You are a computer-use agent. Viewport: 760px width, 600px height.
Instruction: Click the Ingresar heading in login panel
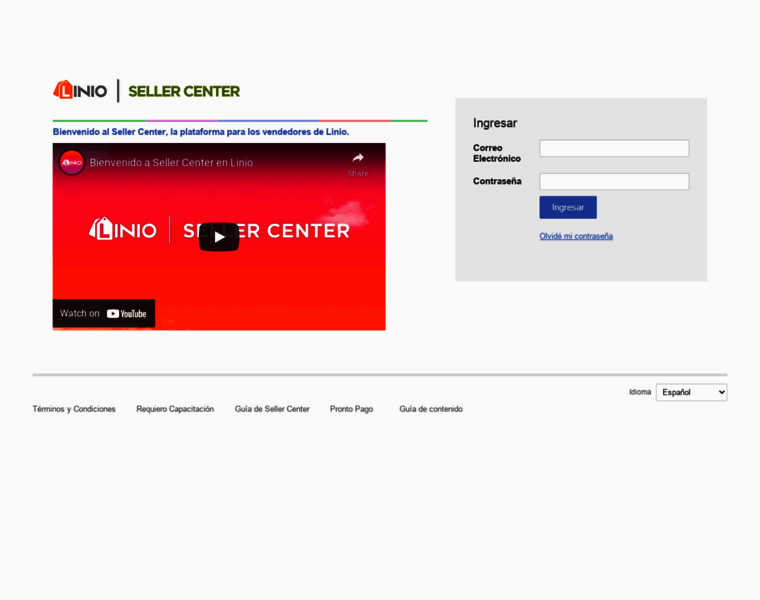click(x=495, y=123)
